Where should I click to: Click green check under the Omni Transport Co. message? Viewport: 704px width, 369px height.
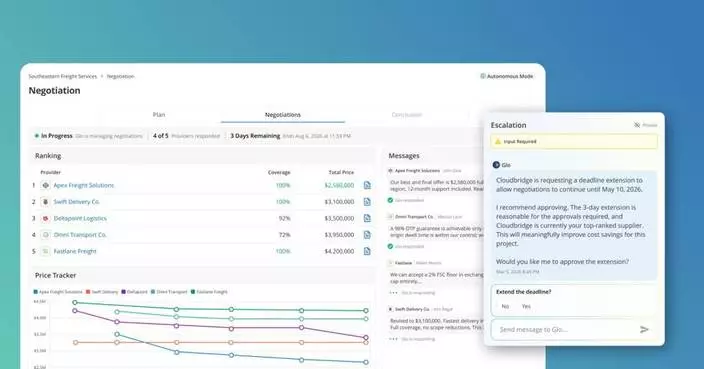coord(391,246)
